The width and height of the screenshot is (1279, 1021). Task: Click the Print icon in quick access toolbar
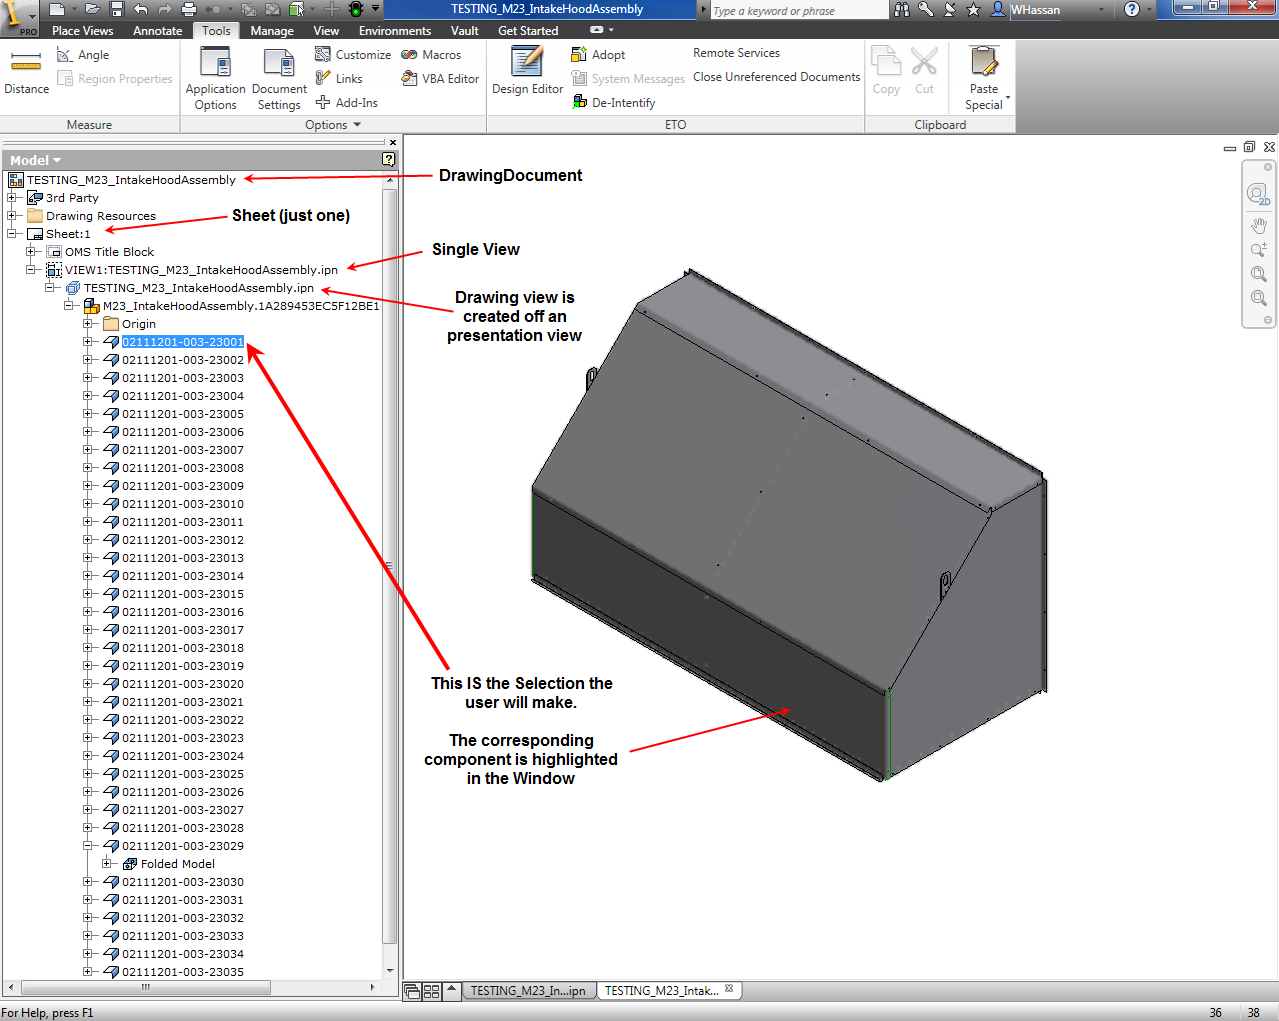189,9
